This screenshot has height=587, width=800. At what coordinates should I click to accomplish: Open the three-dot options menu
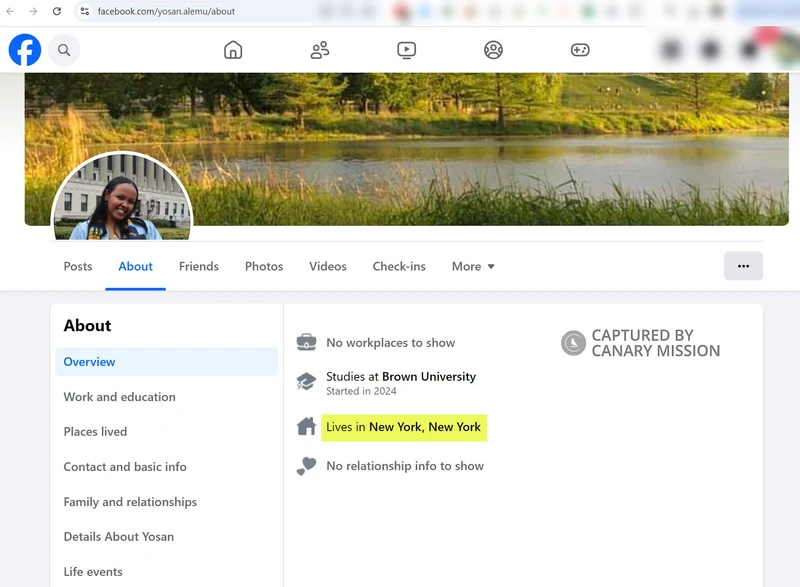pos(743,265)
